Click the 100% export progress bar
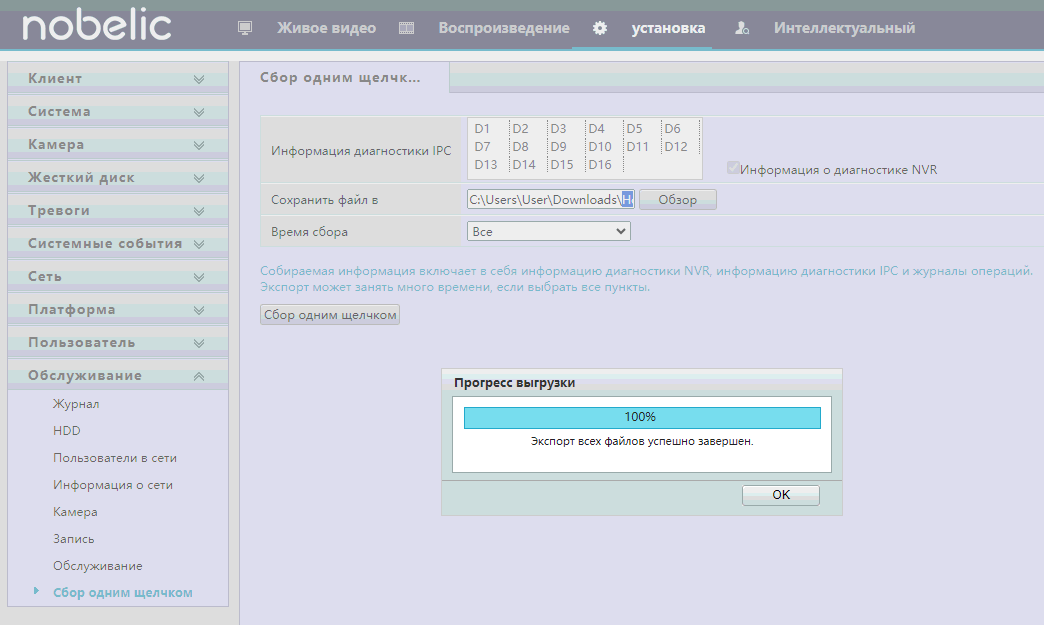Viewport: 1044px width, 625px height. click(642, 417)
